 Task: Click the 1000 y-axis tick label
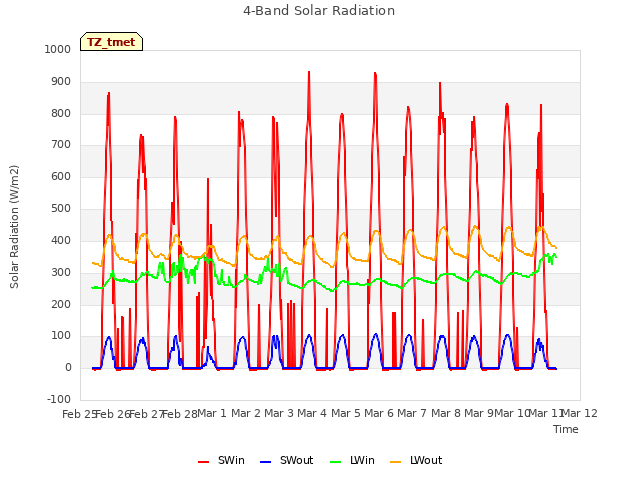(x=58, y=49)
